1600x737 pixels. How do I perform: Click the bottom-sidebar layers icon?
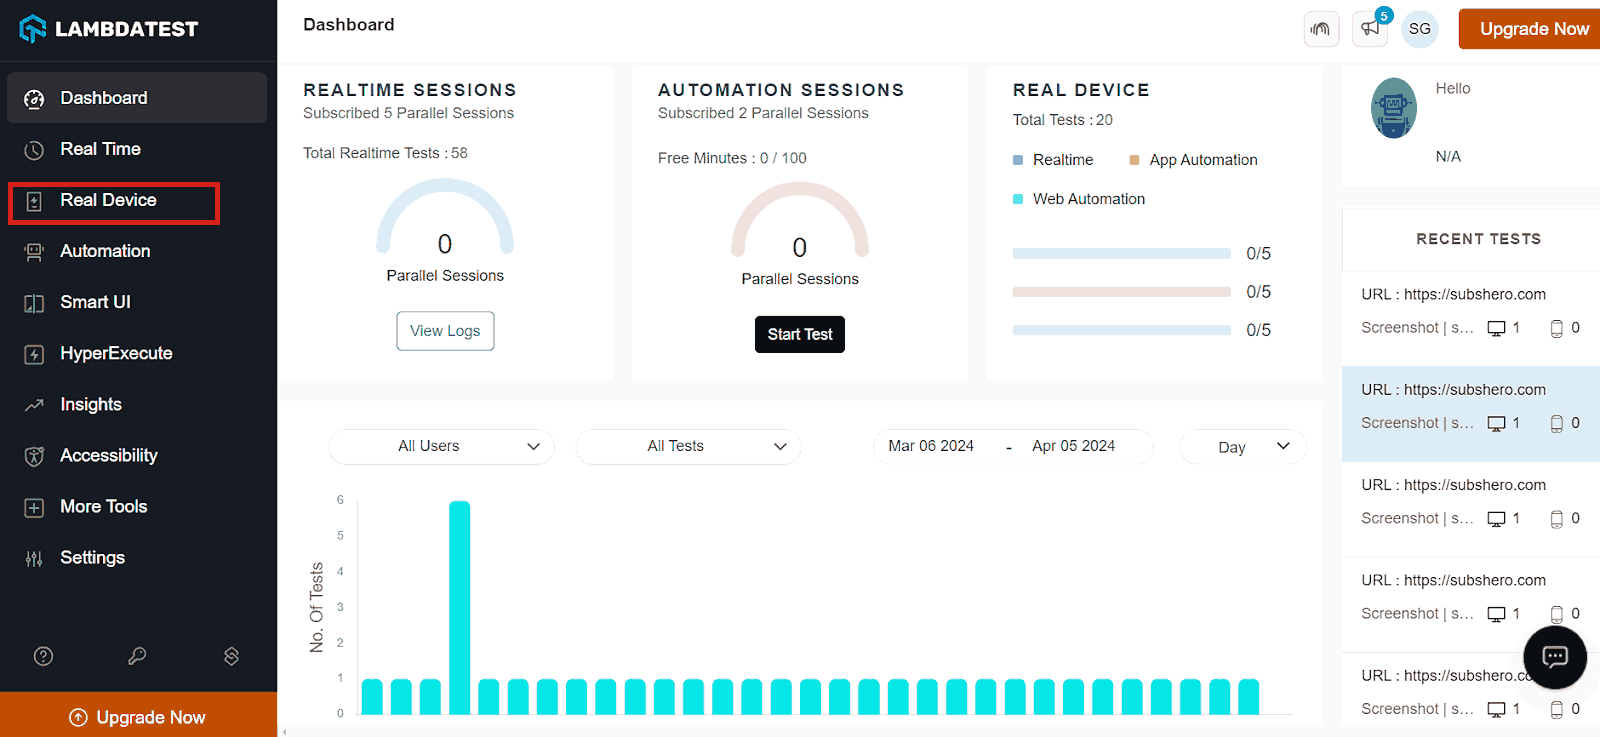click(x=231, y=656)
